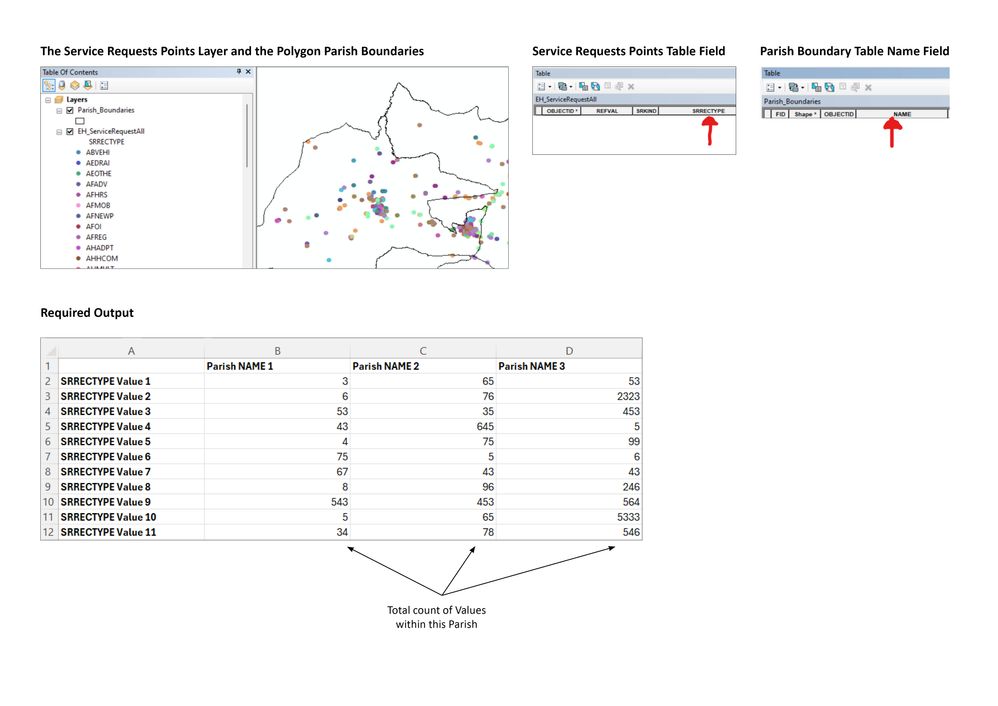This screenshot has width=998, height=706.
Task: Select the Shape column header
Action: (805, 114)
